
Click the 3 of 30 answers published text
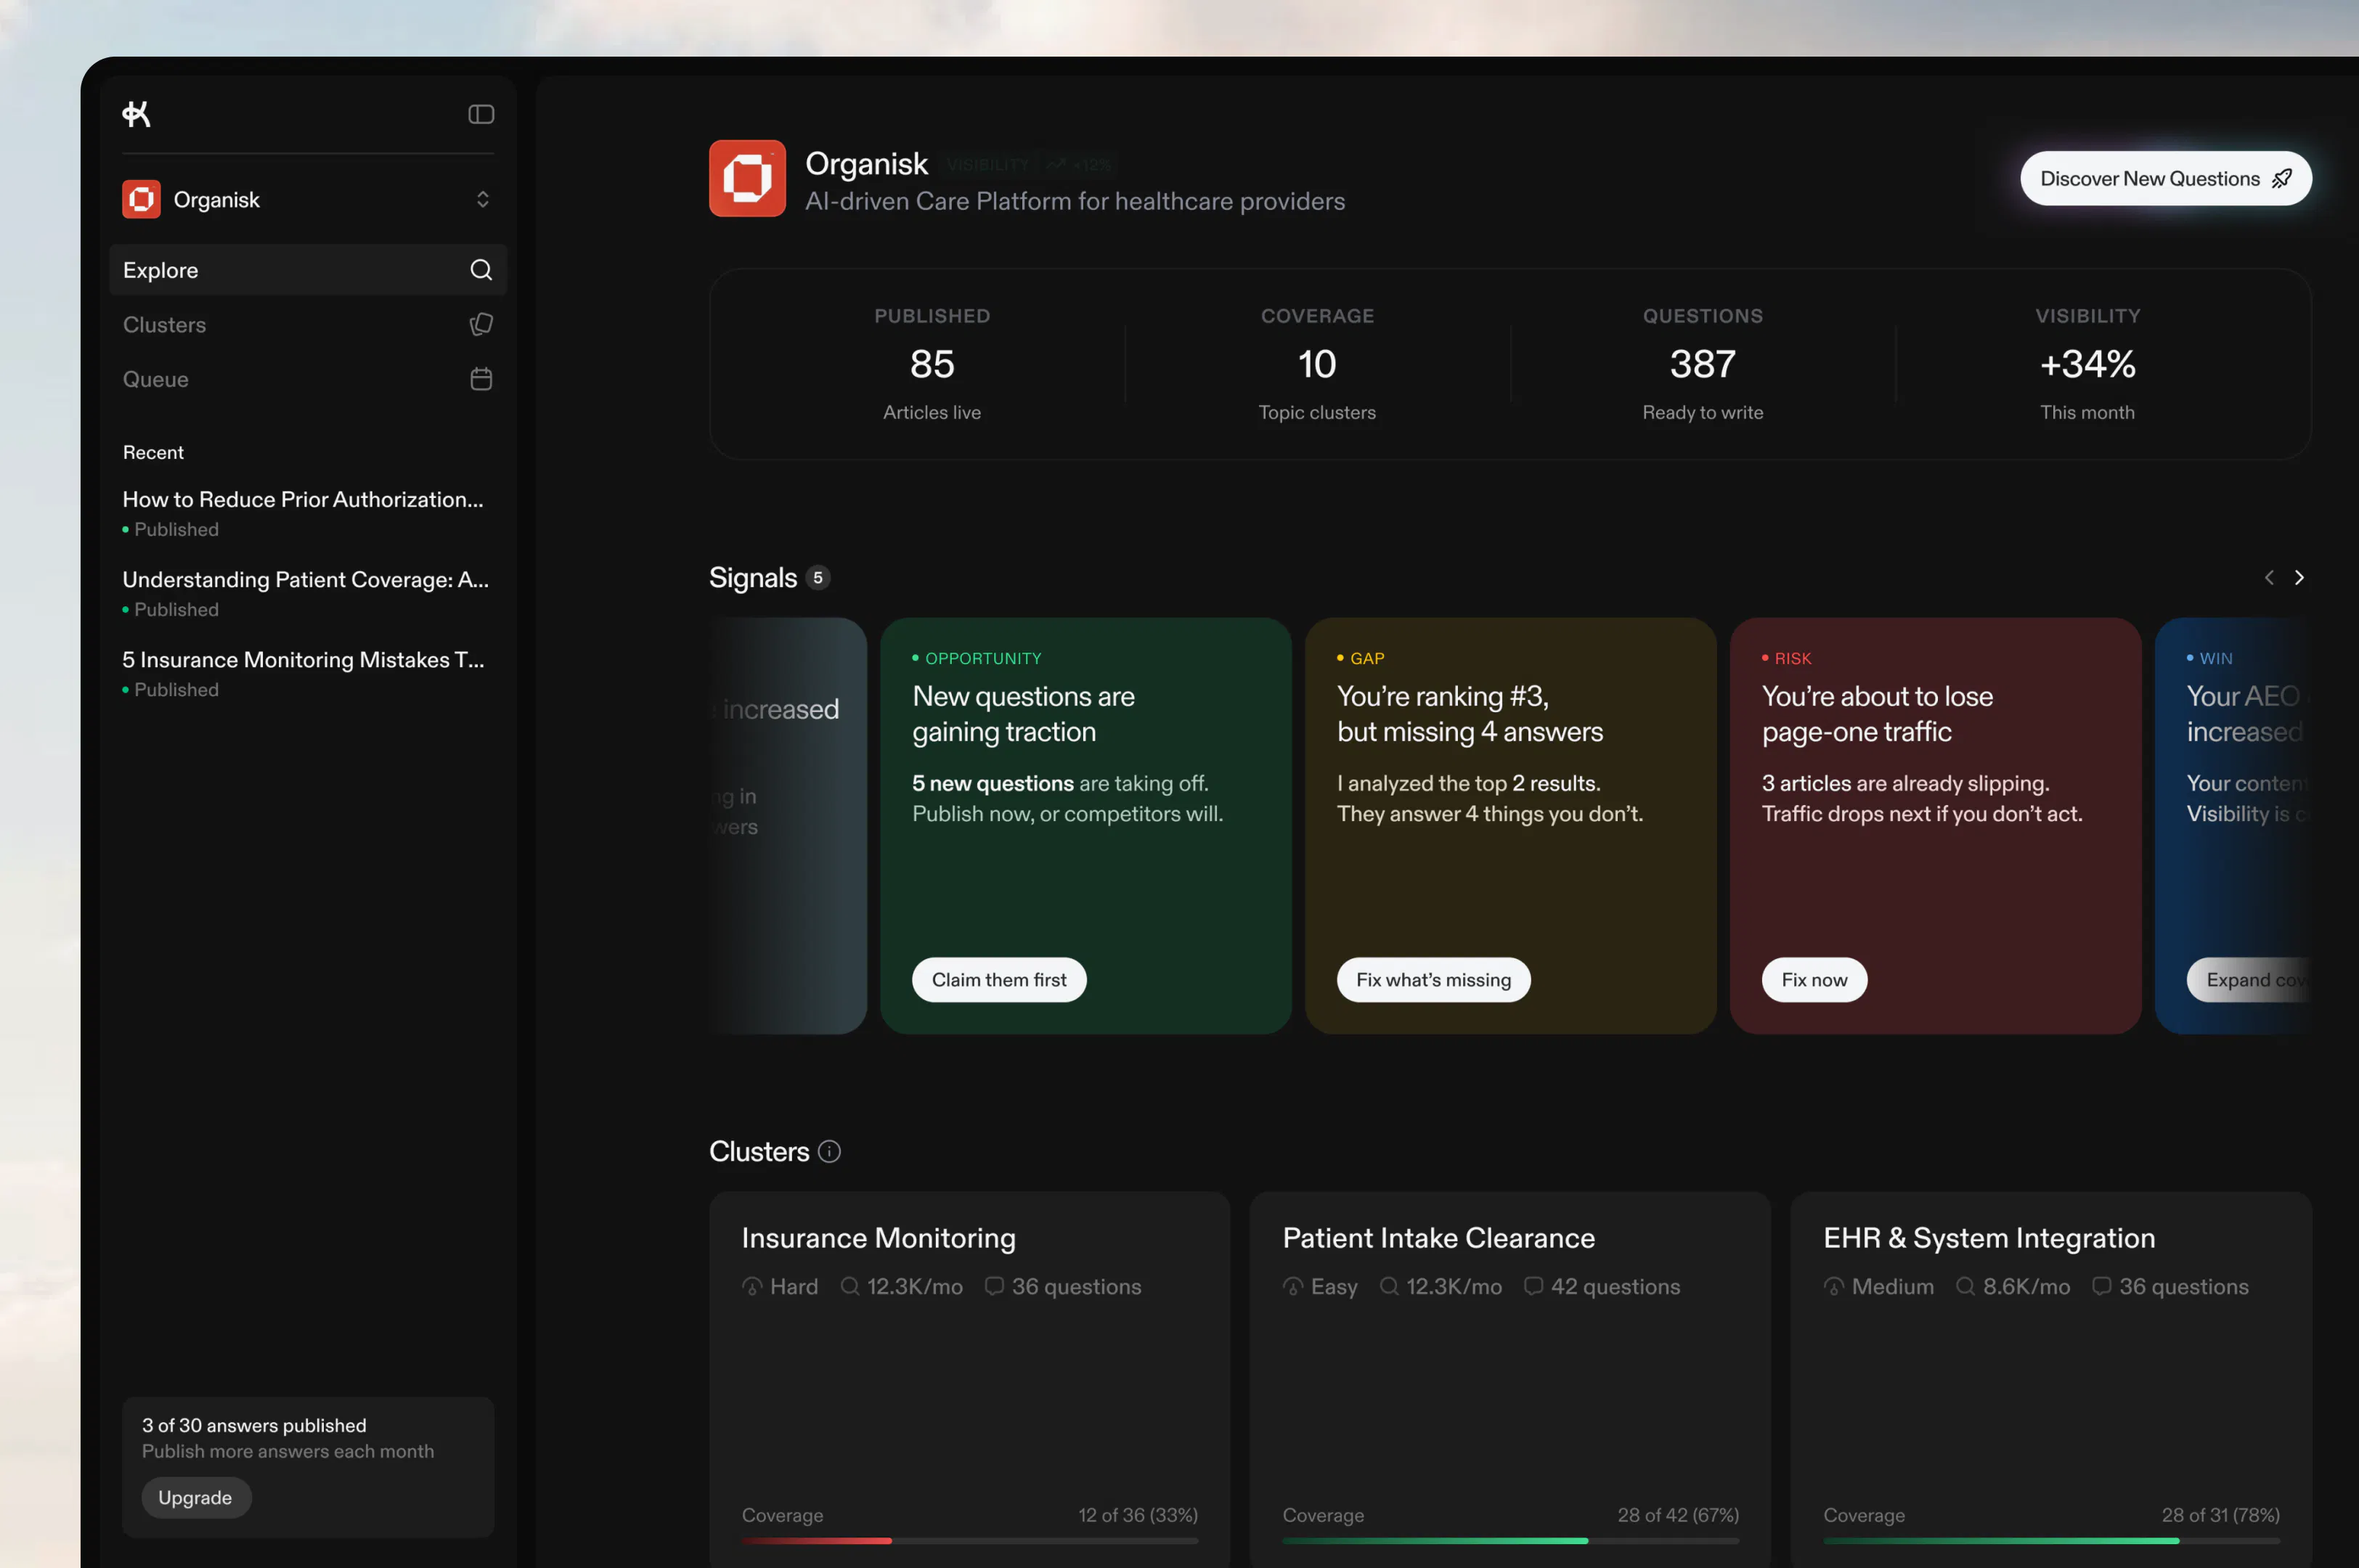(254, 1425)
